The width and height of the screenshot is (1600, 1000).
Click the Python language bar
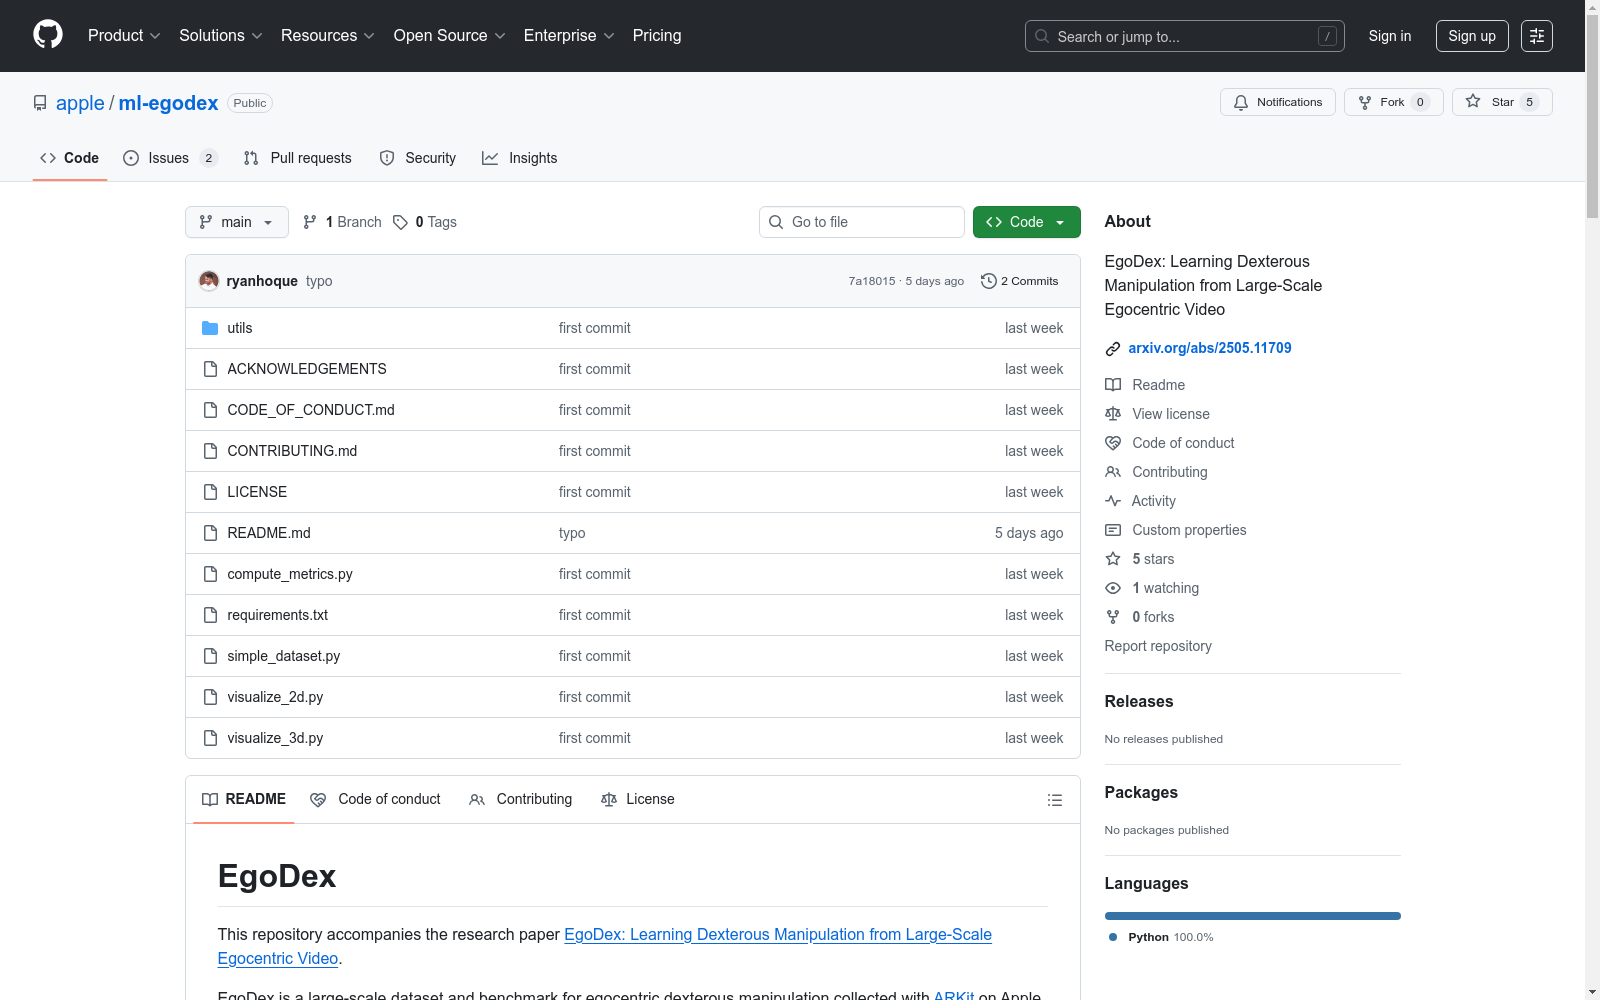pos(1253,916)
